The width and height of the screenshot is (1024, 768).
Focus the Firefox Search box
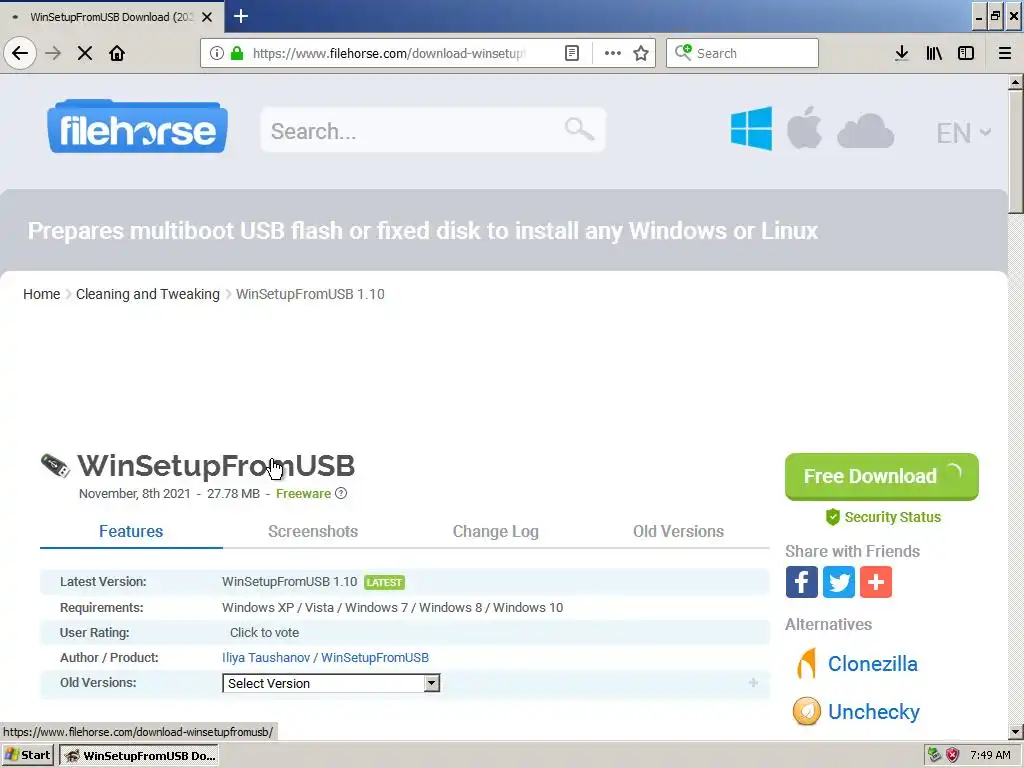pos(742,53)
